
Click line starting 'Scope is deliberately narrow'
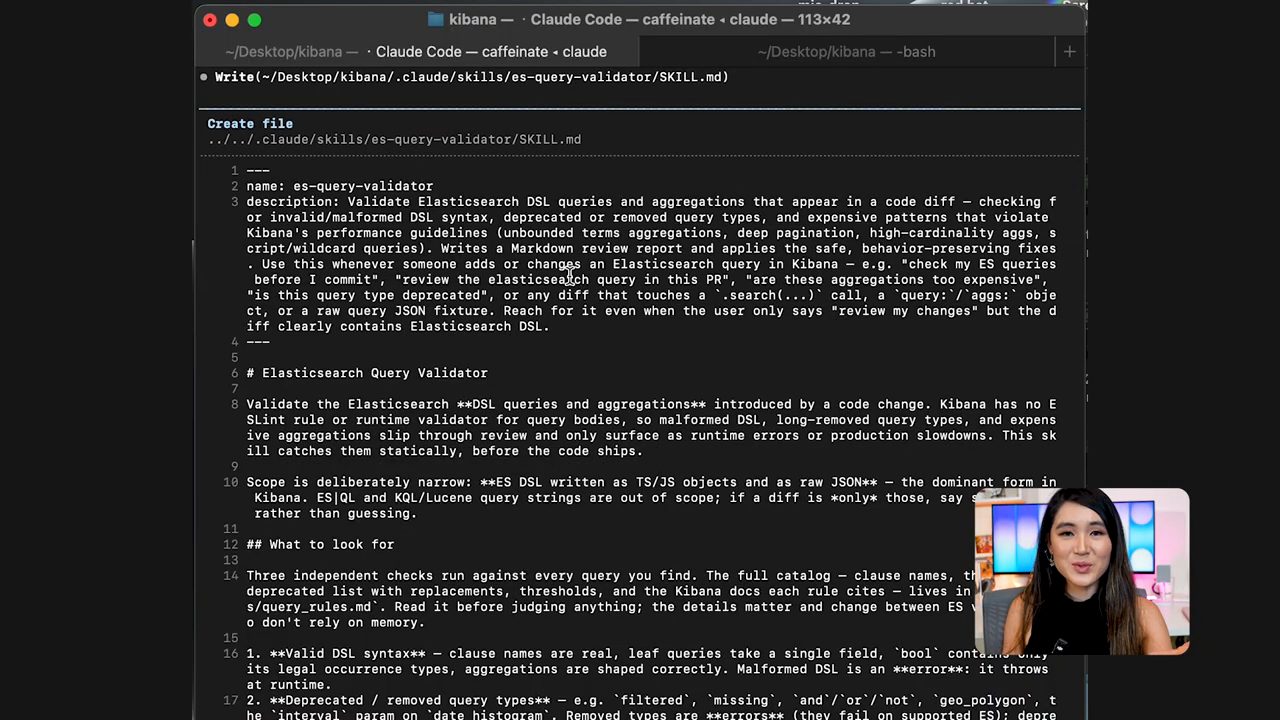(x=651, y=482)
